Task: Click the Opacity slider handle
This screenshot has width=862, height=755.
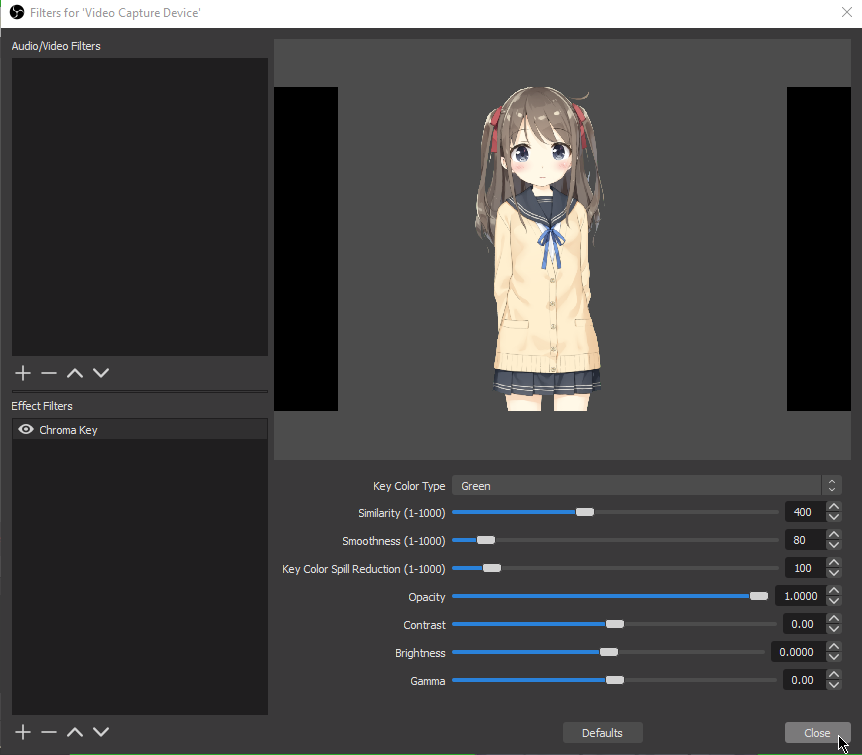Action: click(x=759, y=596)
